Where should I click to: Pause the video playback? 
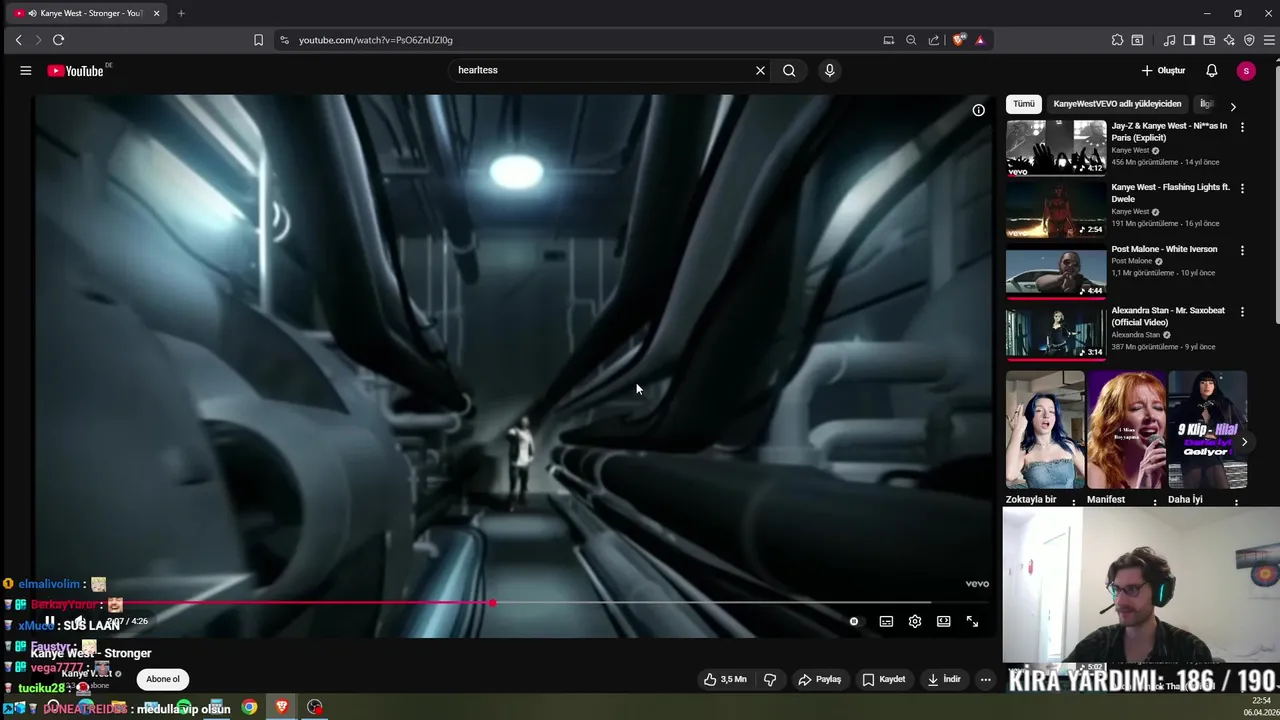49,621
